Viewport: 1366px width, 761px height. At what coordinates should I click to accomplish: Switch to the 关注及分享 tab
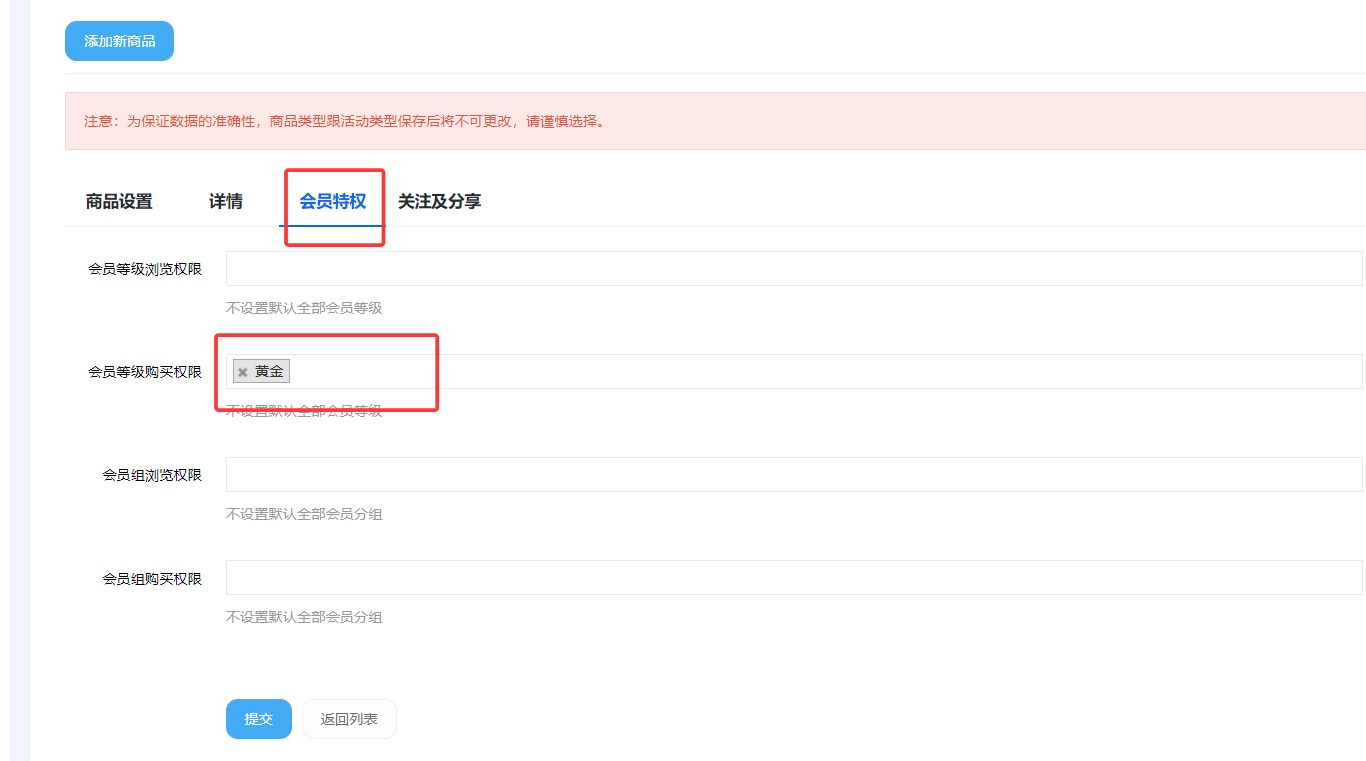(438, 201)
